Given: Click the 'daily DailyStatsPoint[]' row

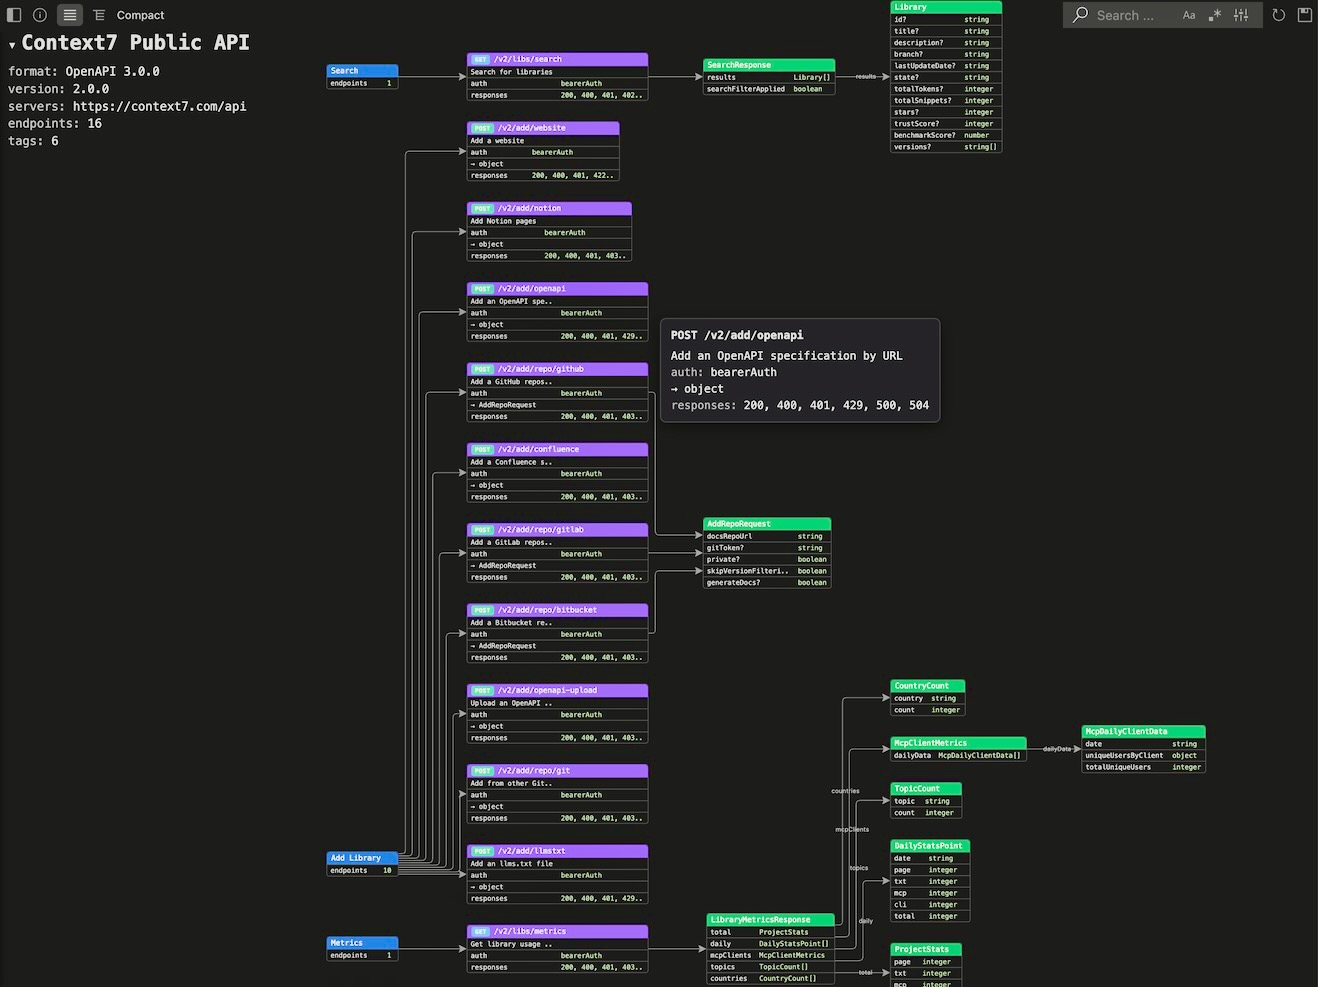Looking at the screenshot, I should click(x=770, y=943).
